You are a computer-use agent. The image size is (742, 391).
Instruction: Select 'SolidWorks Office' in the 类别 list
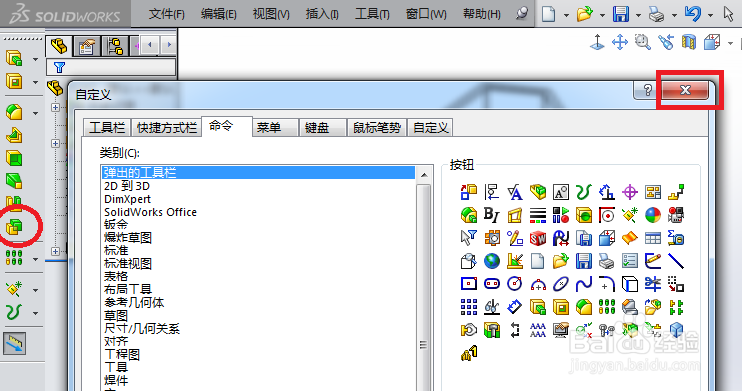tap(150, 212)
